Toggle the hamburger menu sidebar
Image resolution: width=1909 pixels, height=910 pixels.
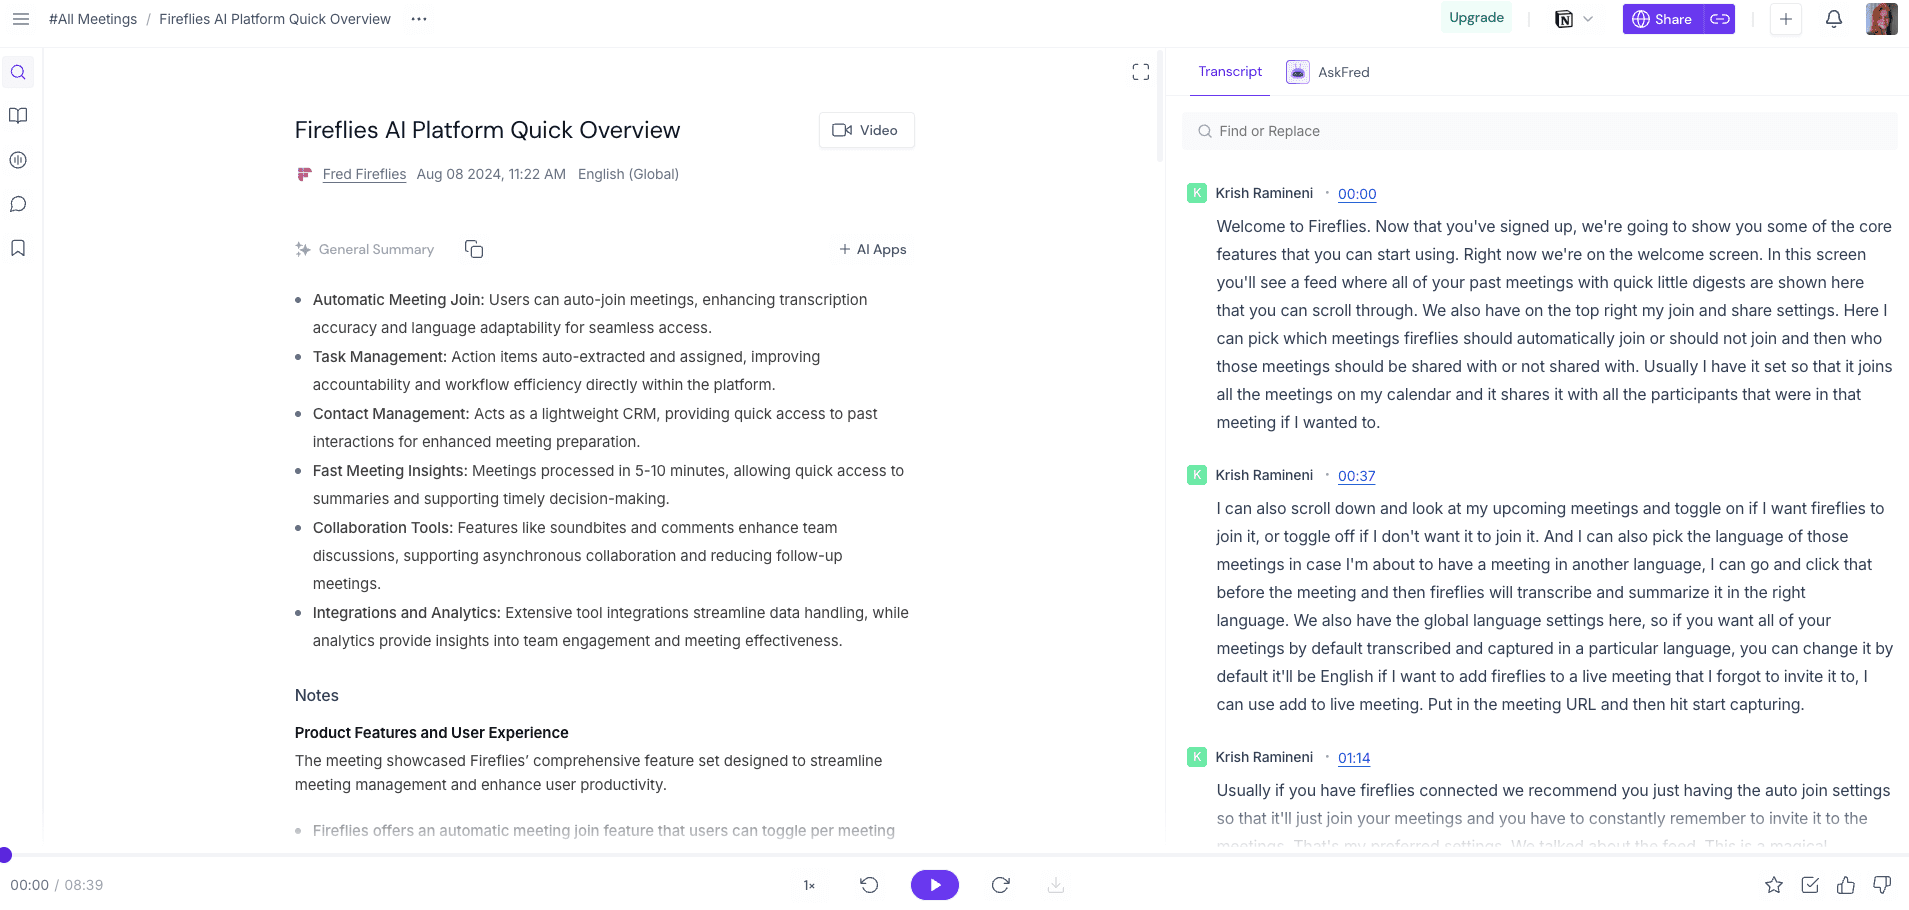click(21, 19)
